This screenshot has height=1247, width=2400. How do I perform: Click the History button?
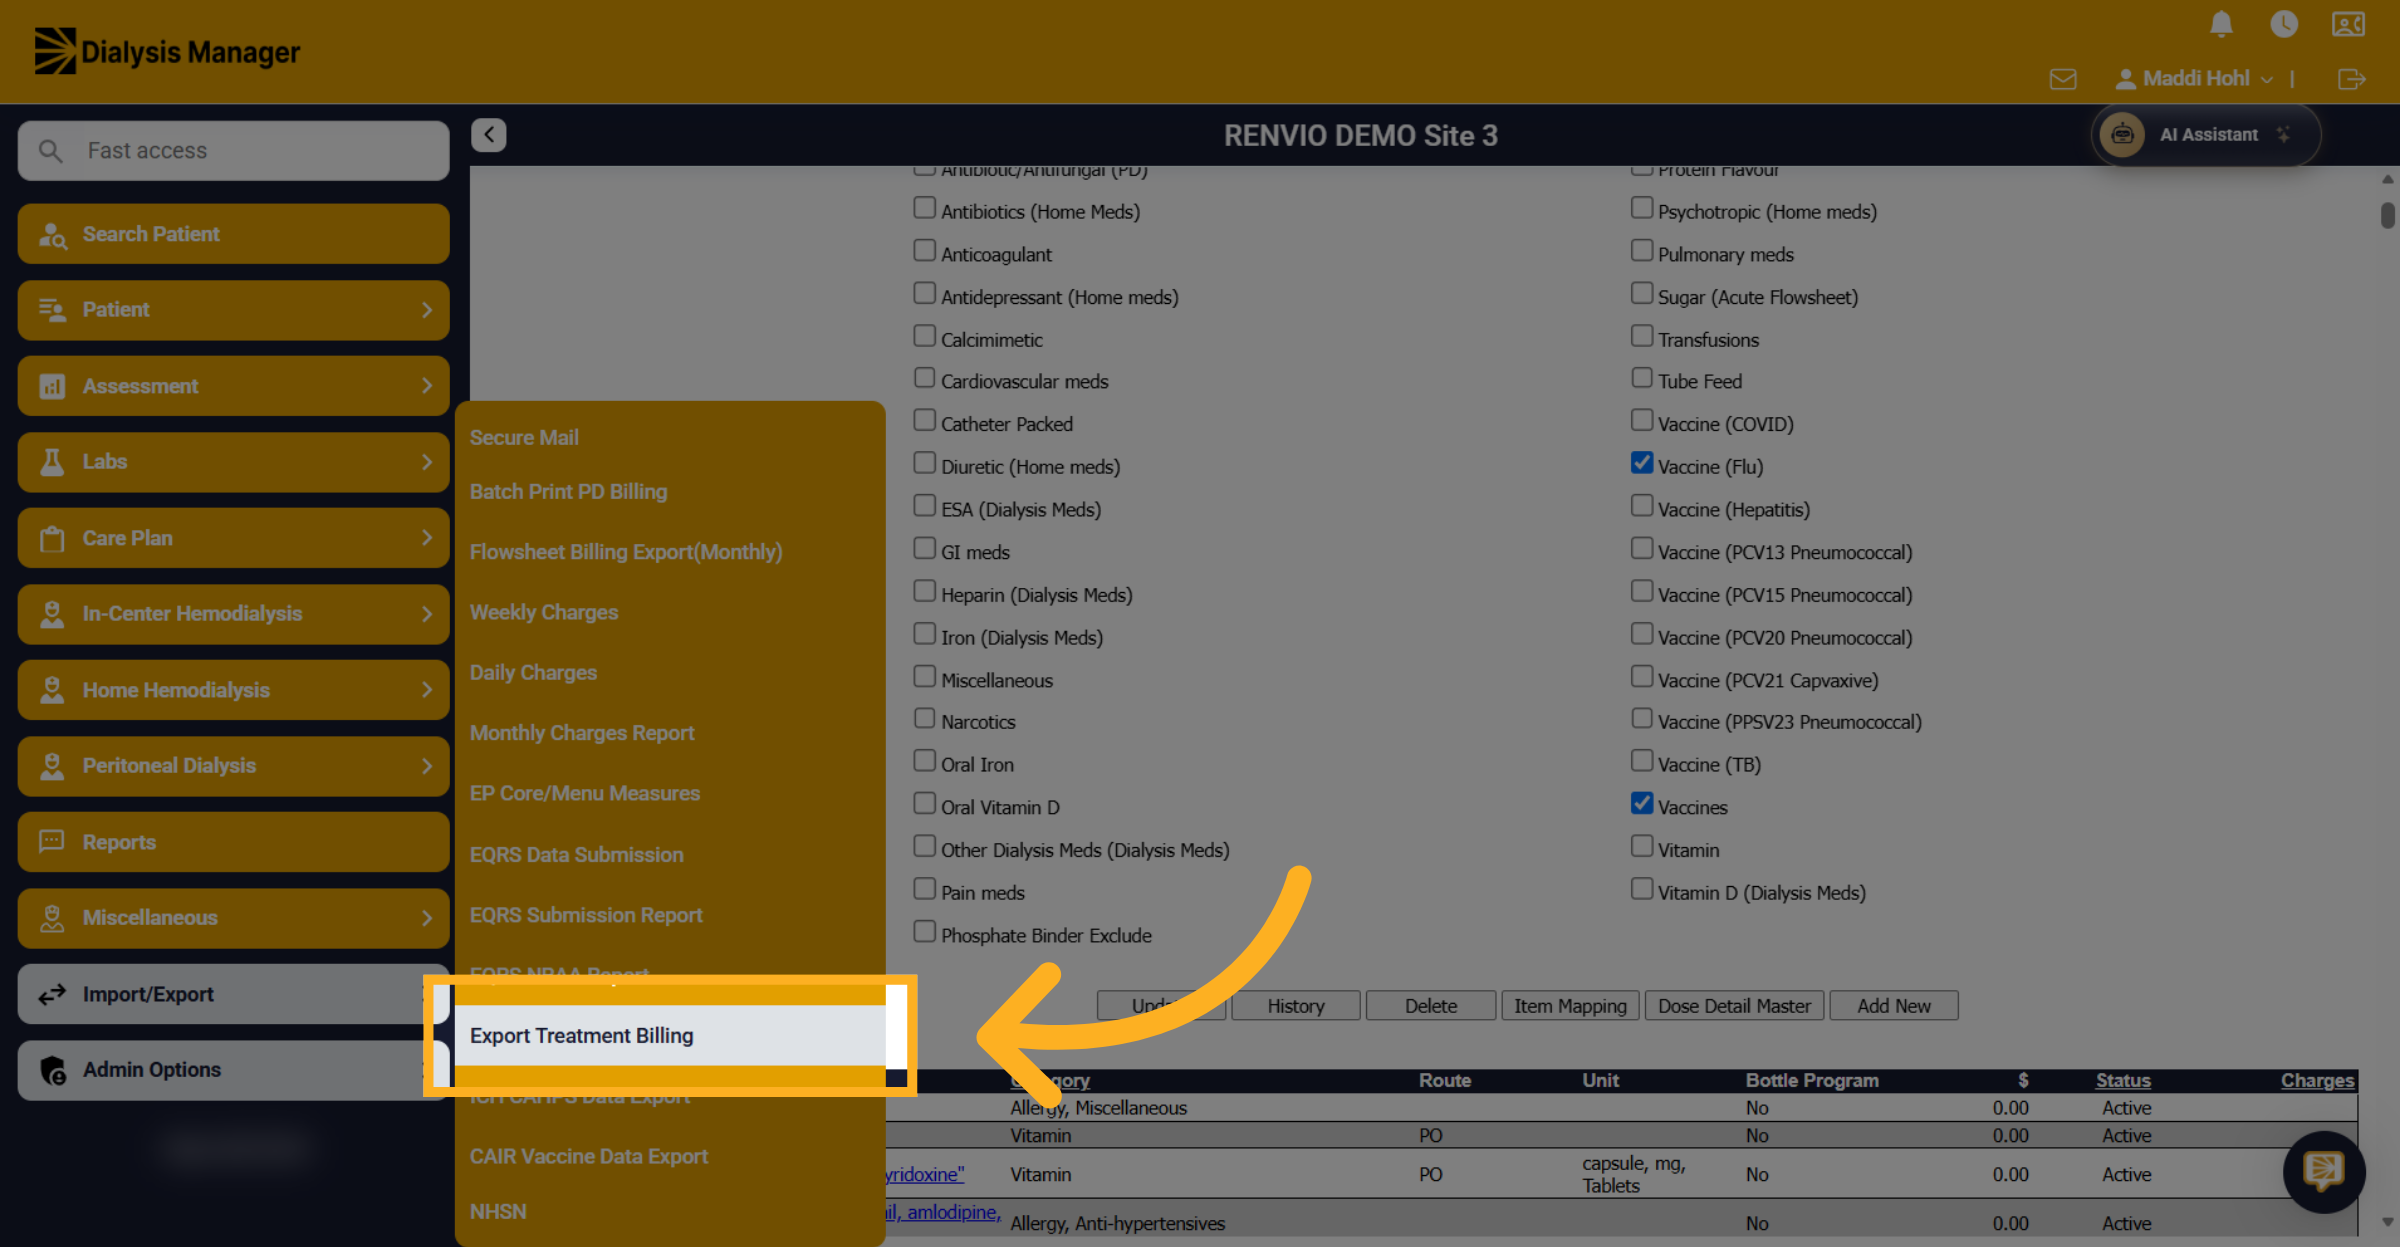(1296, 1006)
